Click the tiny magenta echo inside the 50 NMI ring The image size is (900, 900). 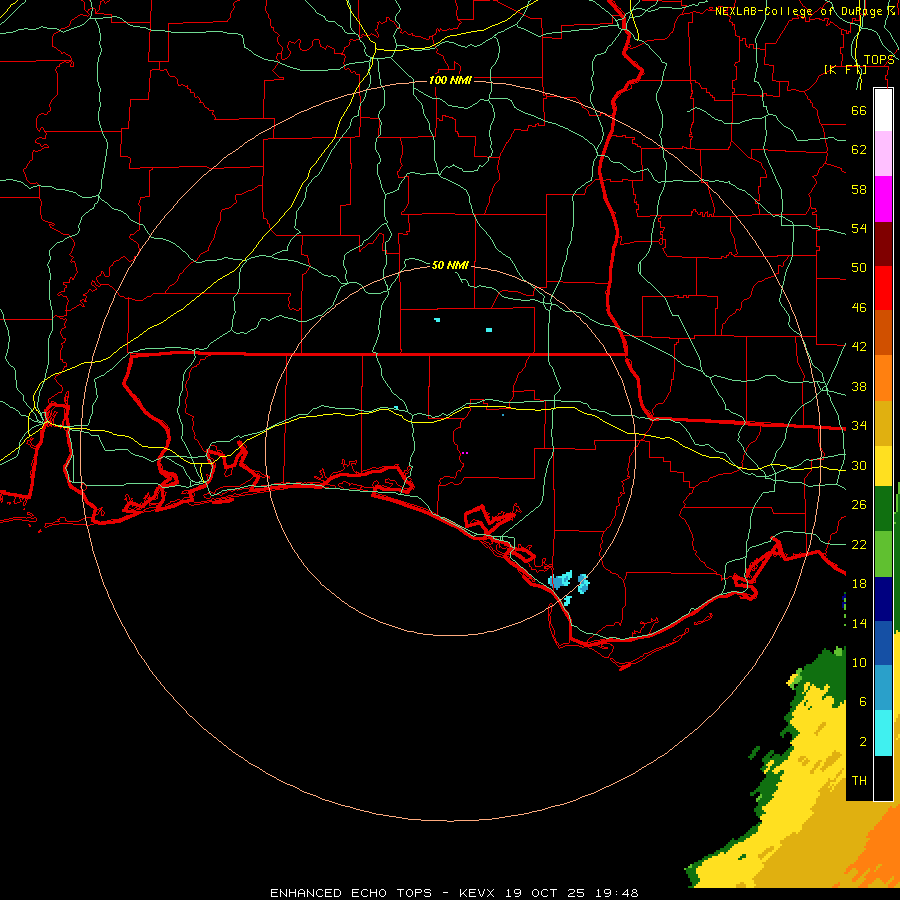pyautogui.click(x=464, y=453)
